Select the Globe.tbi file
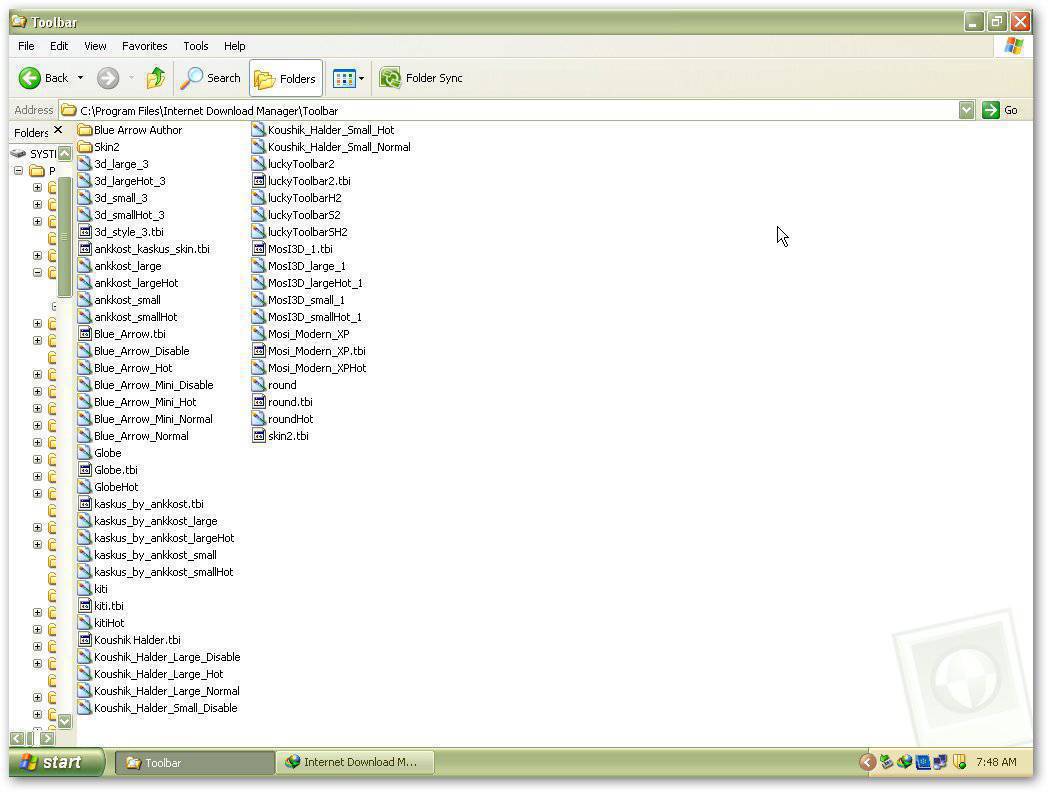 (x=108, y=470)
